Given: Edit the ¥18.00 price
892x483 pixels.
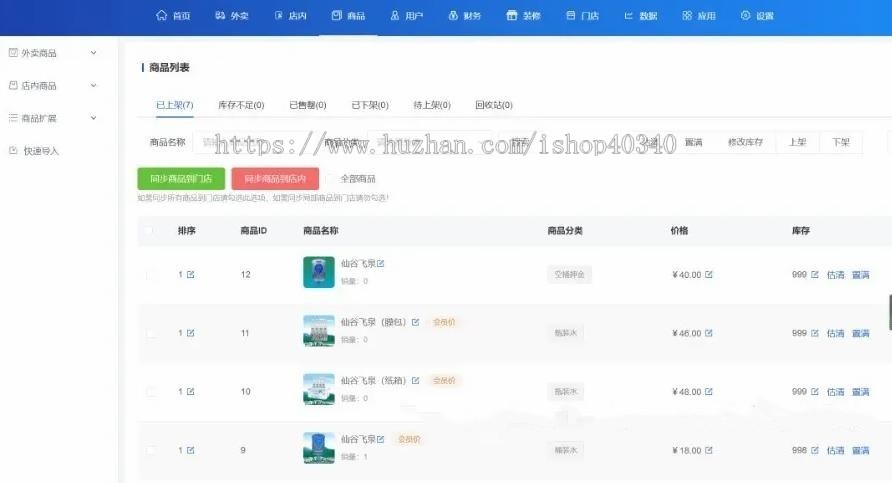Looking at the screenshot, I should pyautogui.click(x=709, y=450).
